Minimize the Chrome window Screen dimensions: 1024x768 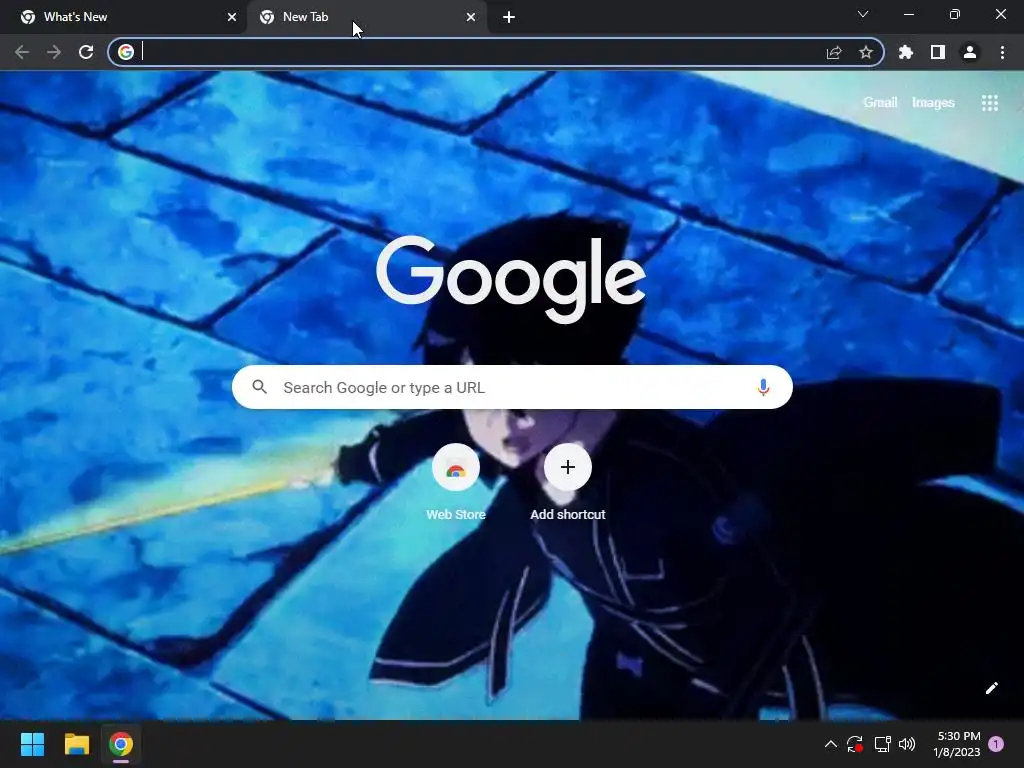coord(908,14)
